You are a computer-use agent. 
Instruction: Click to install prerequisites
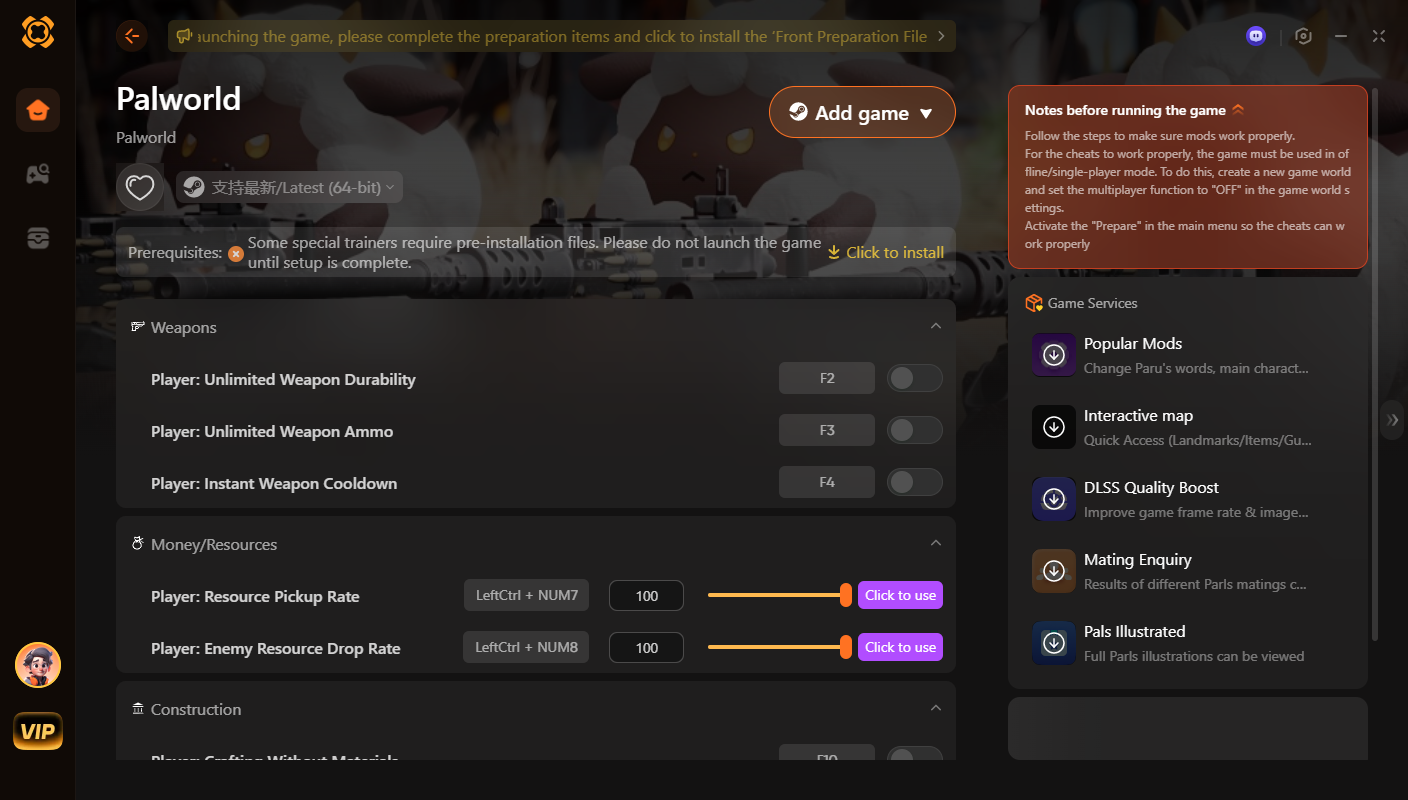click(x=886, y=252)
